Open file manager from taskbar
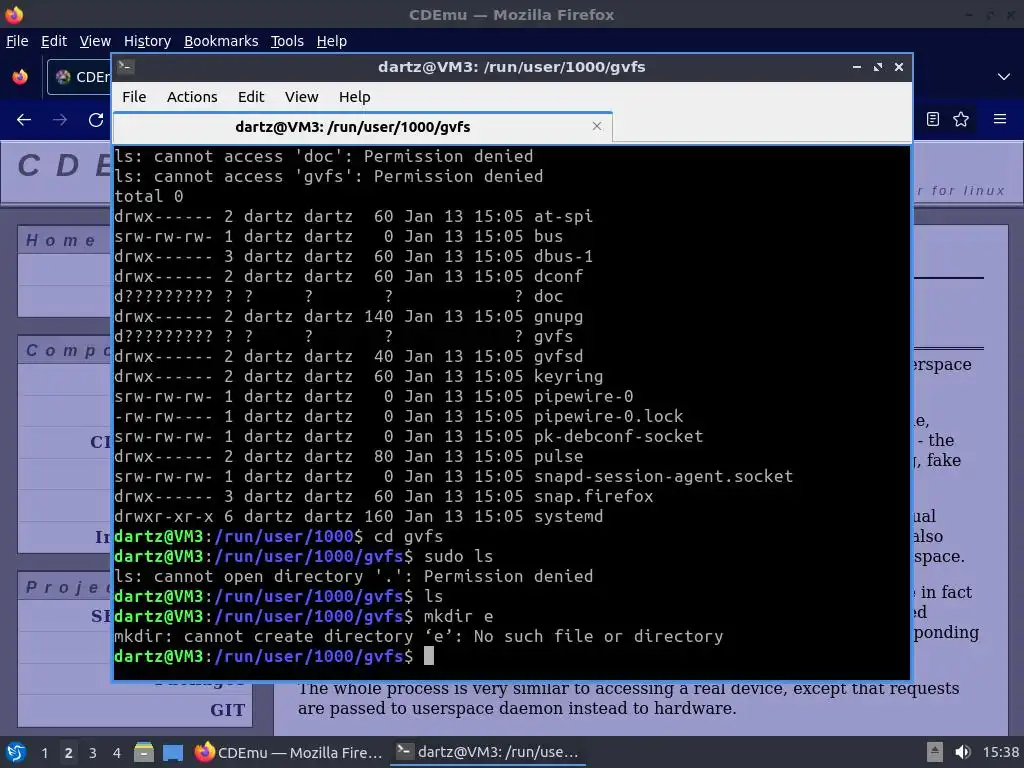1024x768 pixels. 144,752
